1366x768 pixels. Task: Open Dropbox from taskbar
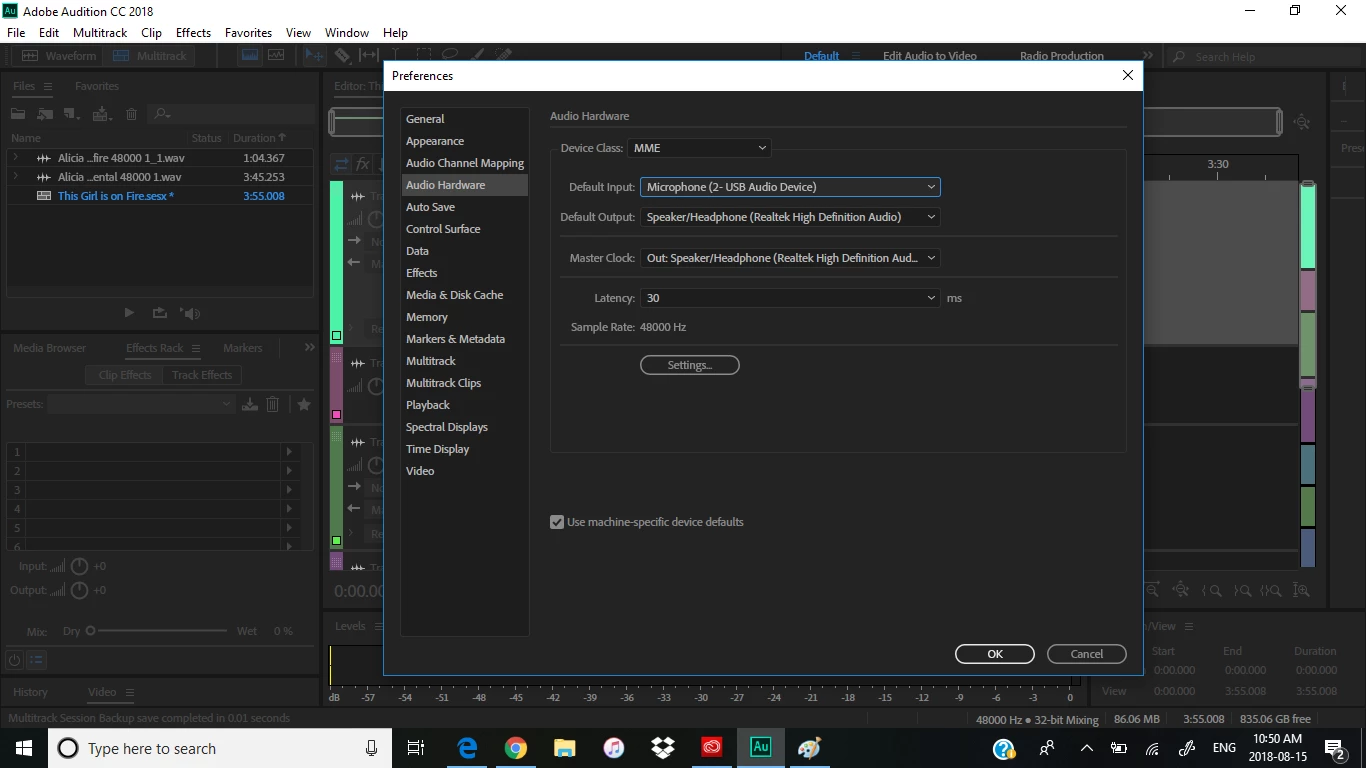pyautogui.click(x=662, y=748)
